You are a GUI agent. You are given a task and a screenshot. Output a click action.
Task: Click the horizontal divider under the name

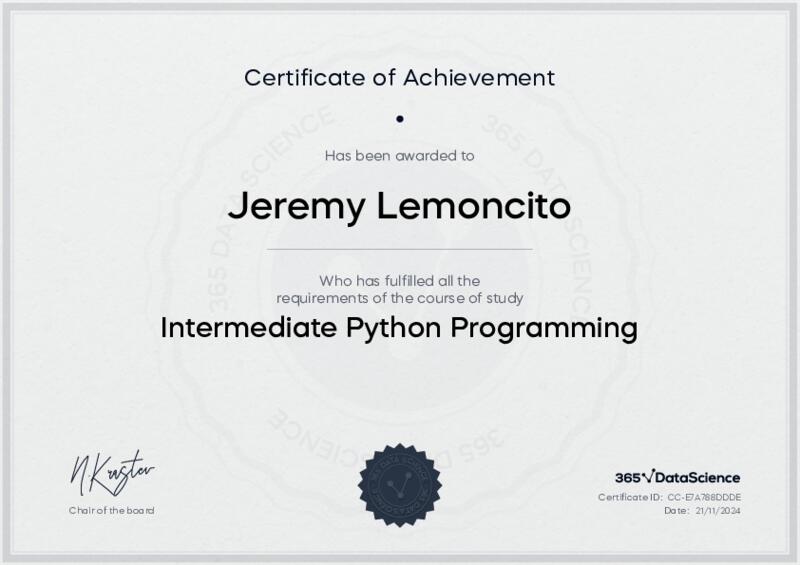[x=400, y=248]
